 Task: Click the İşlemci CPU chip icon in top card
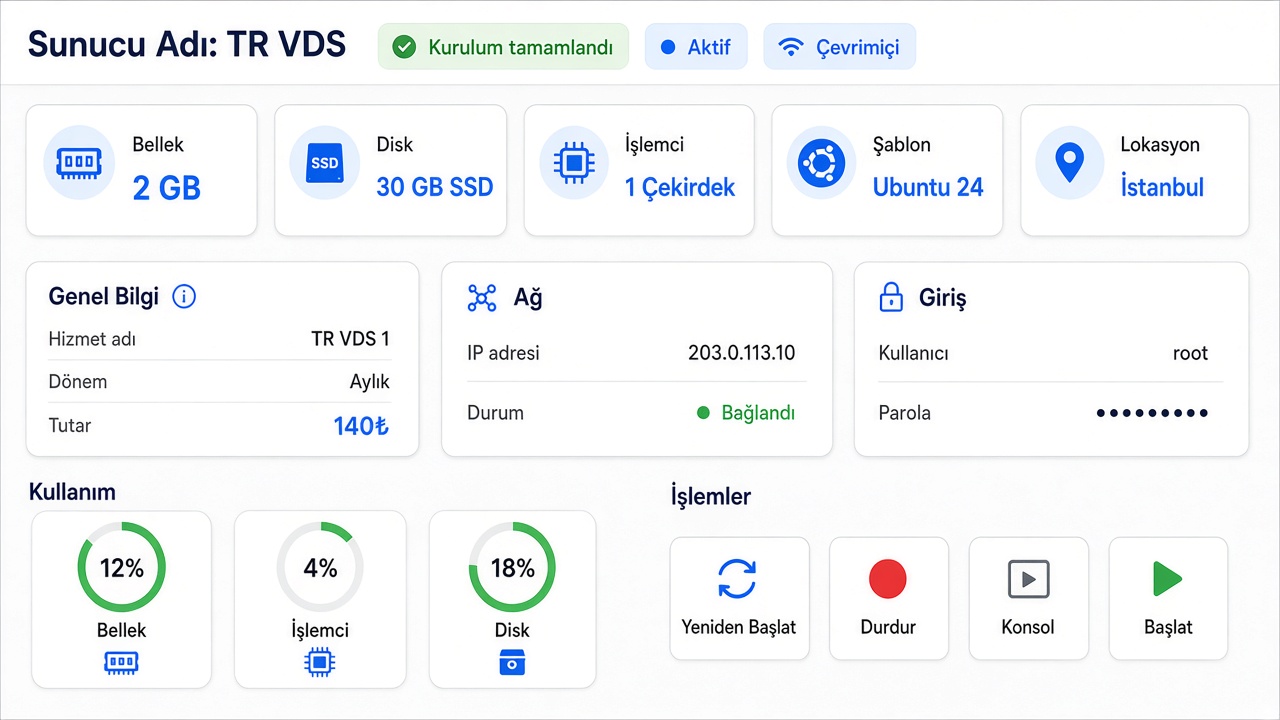[x=574, y=162]
